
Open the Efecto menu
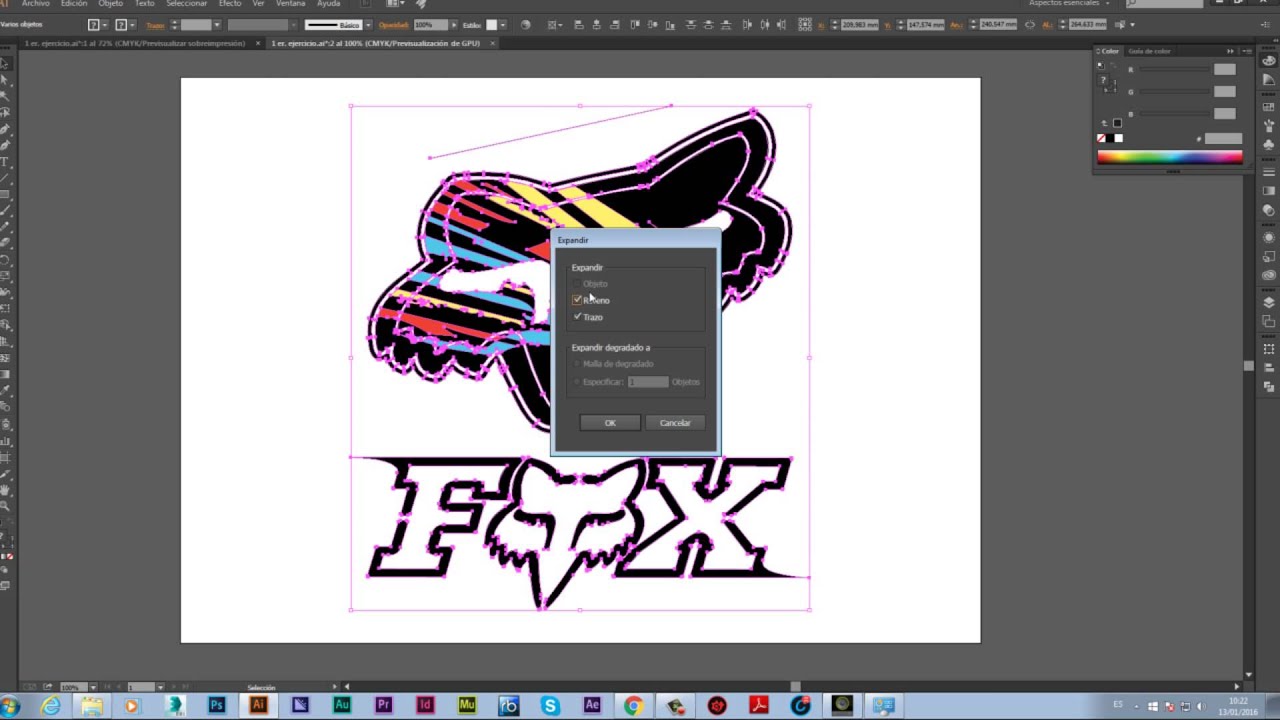tap(230, 4)
